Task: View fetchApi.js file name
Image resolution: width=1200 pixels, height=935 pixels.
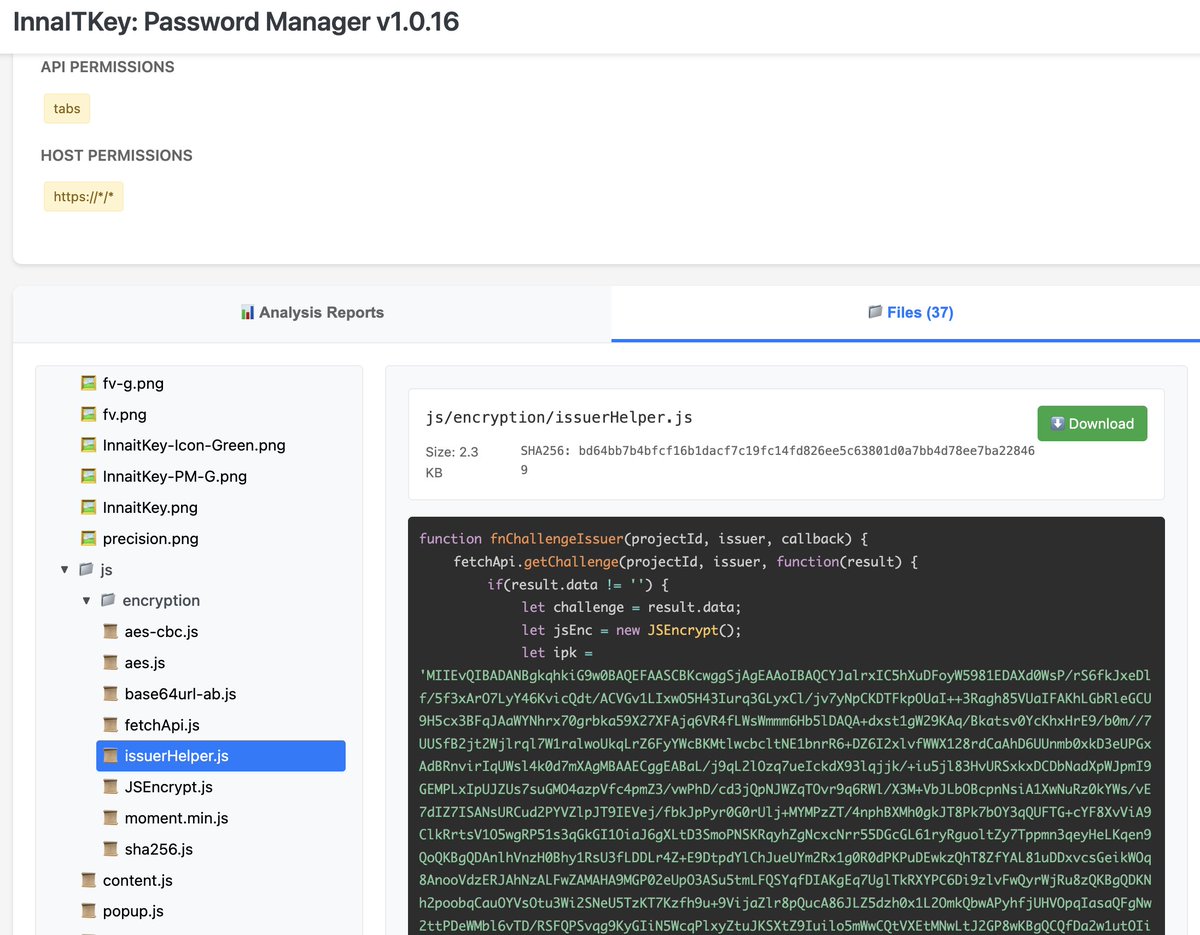Action: coord(162,724)
